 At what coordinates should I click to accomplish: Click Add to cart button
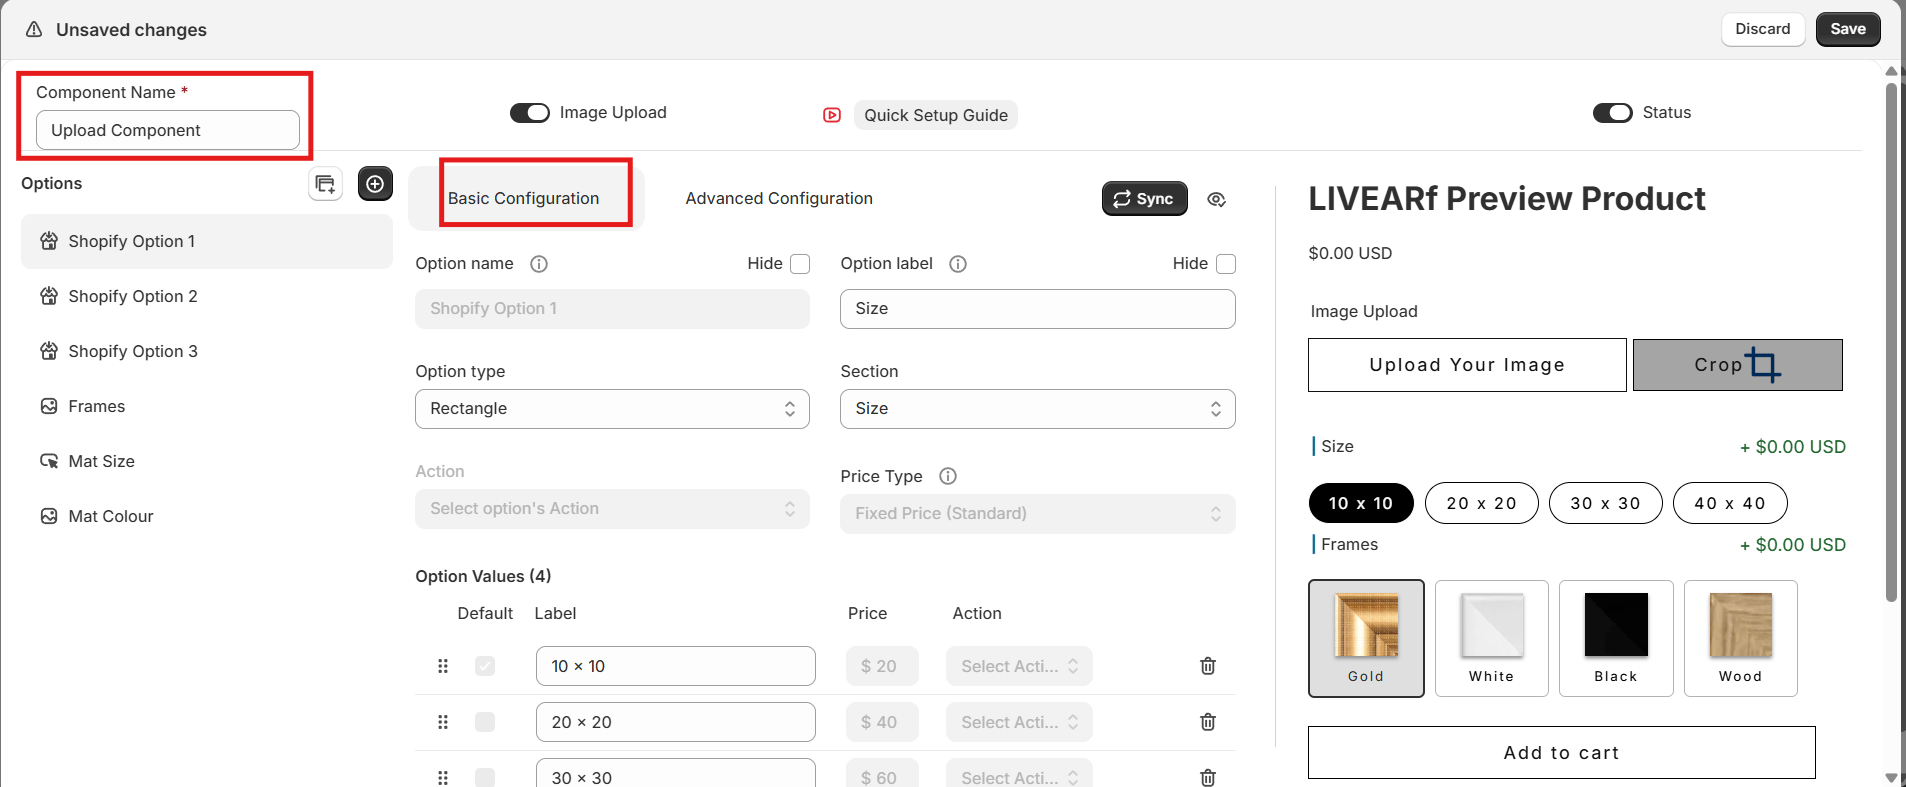pos(1561,753)
